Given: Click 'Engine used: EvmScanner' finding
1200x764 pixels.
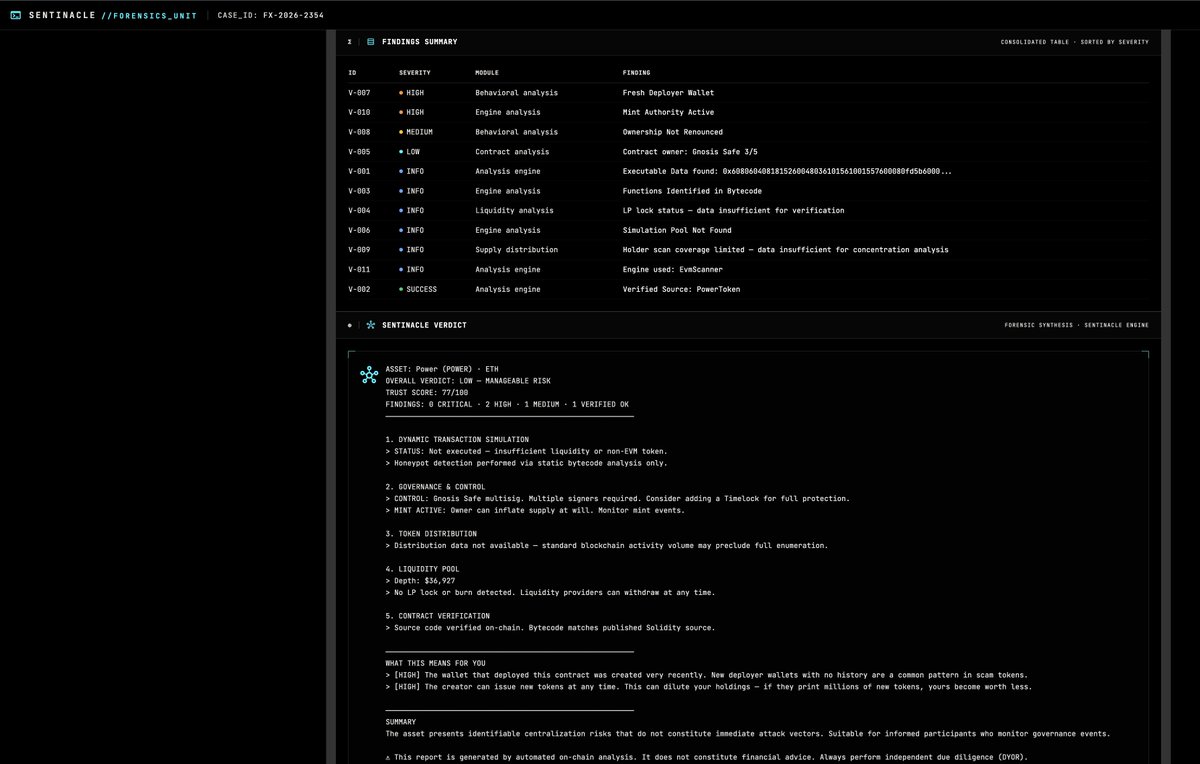Looking at the screenshot, I should coord(672,270).
